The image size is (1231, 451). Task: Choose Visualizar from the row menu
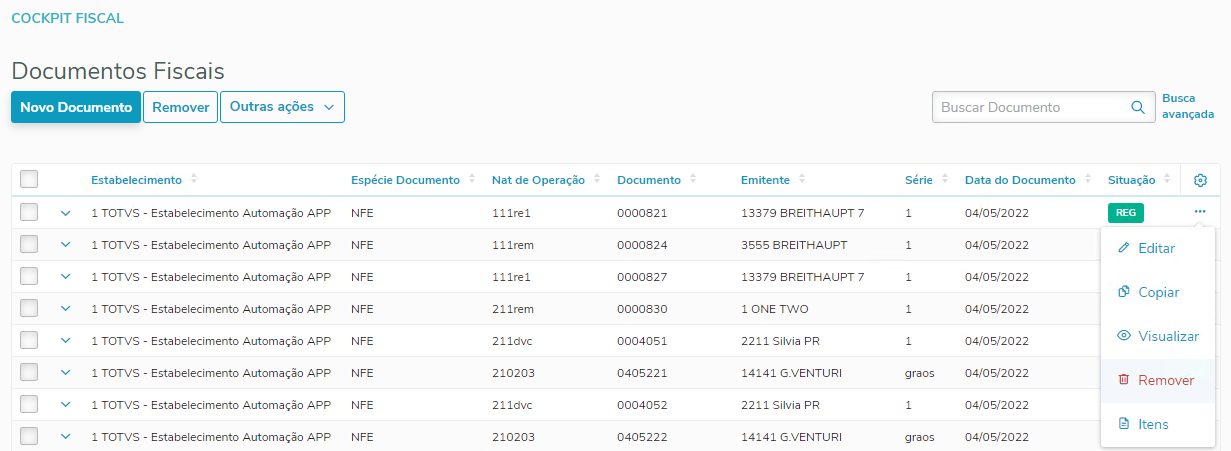tap(1158, 336)
